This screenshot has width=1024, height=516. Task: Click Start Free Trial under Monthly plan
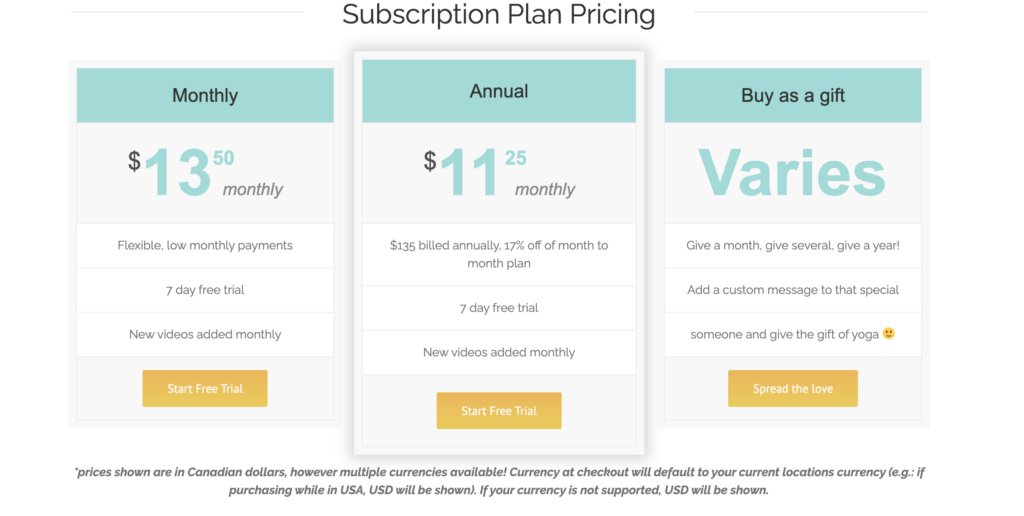(x=205, y=389)
